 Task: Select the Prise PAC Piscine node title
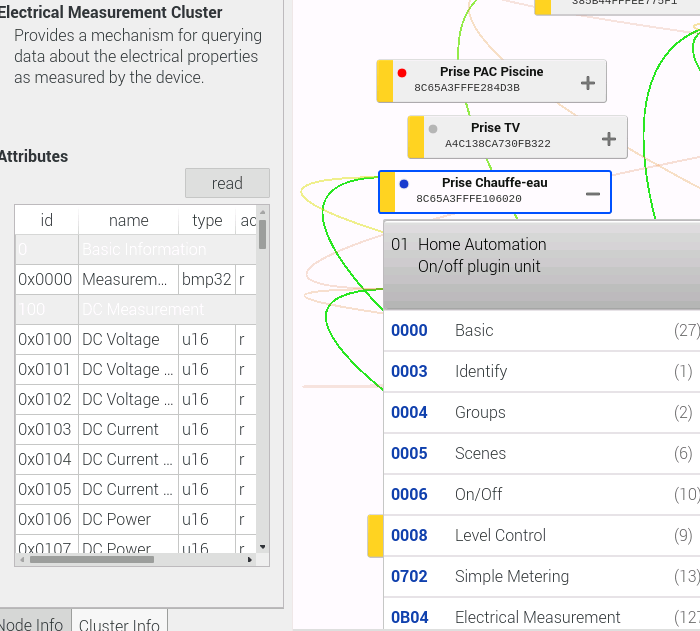click(x=492, y=71)
